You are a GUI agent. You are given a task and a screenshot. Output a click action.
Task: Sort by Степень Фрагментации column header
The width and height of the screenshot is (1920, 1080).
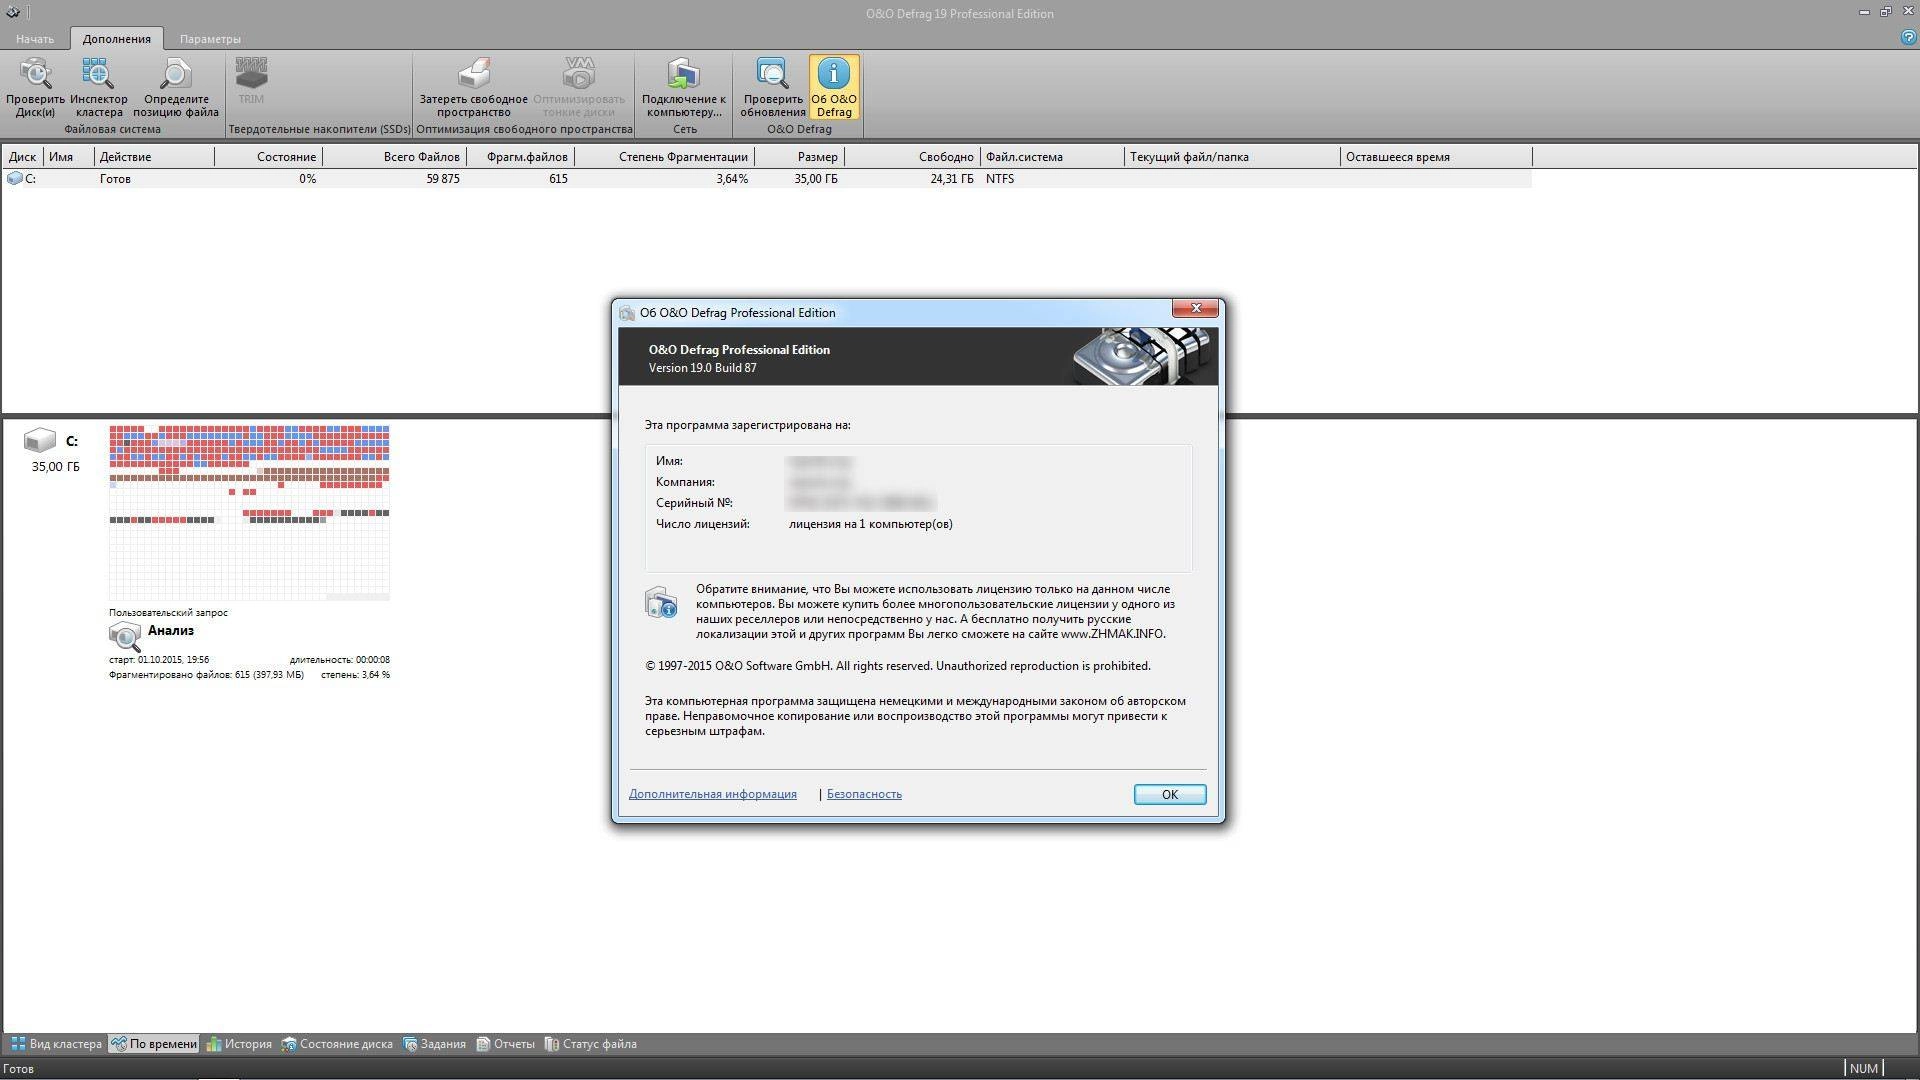[664, 157]
